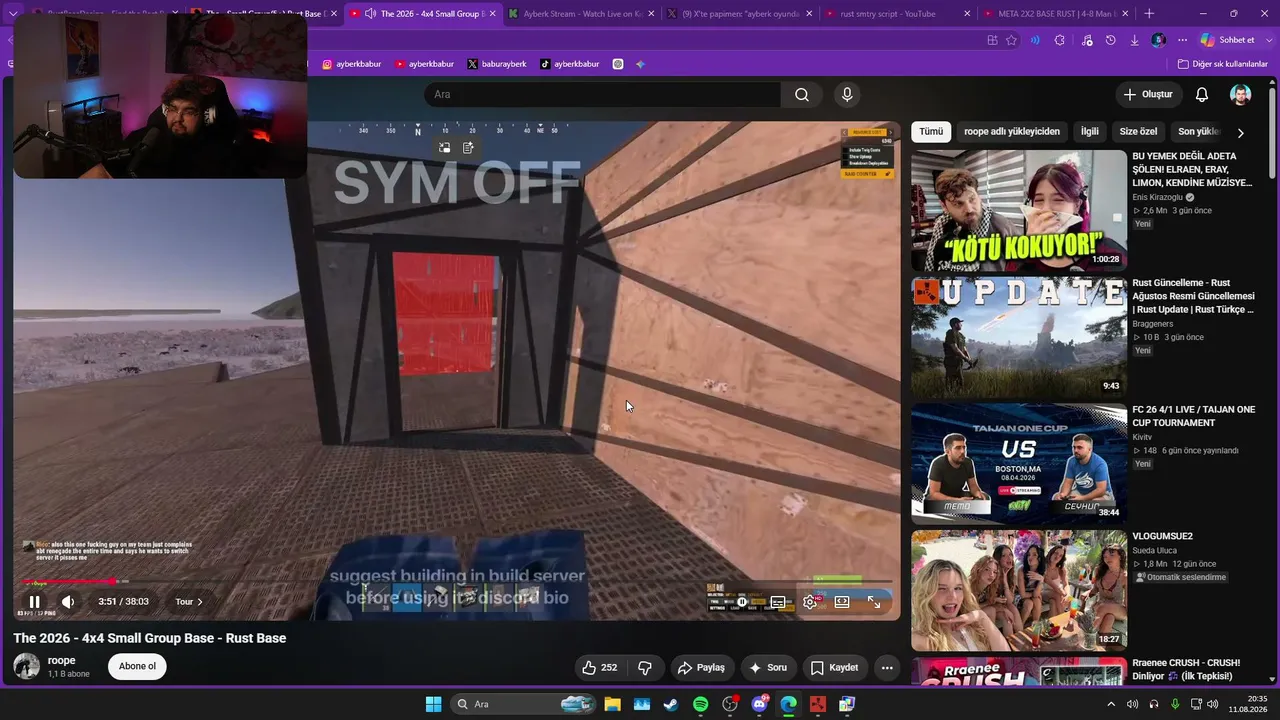Launch Steam from the taskbar
Viewport: 1280px width, 720px height.
671,704
